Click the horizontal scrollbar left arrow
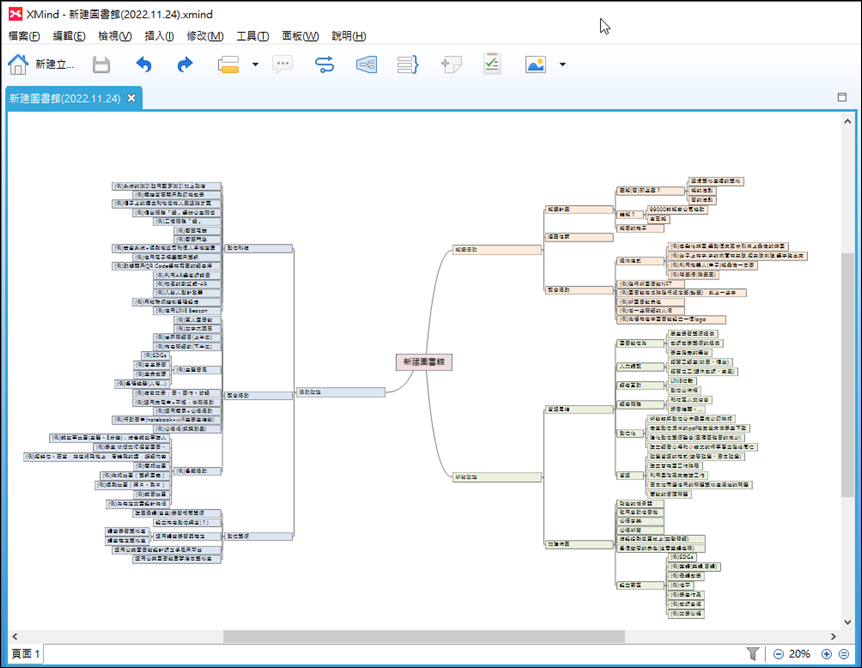The height and width of the screenshot is (668, 862). point(15,637)
